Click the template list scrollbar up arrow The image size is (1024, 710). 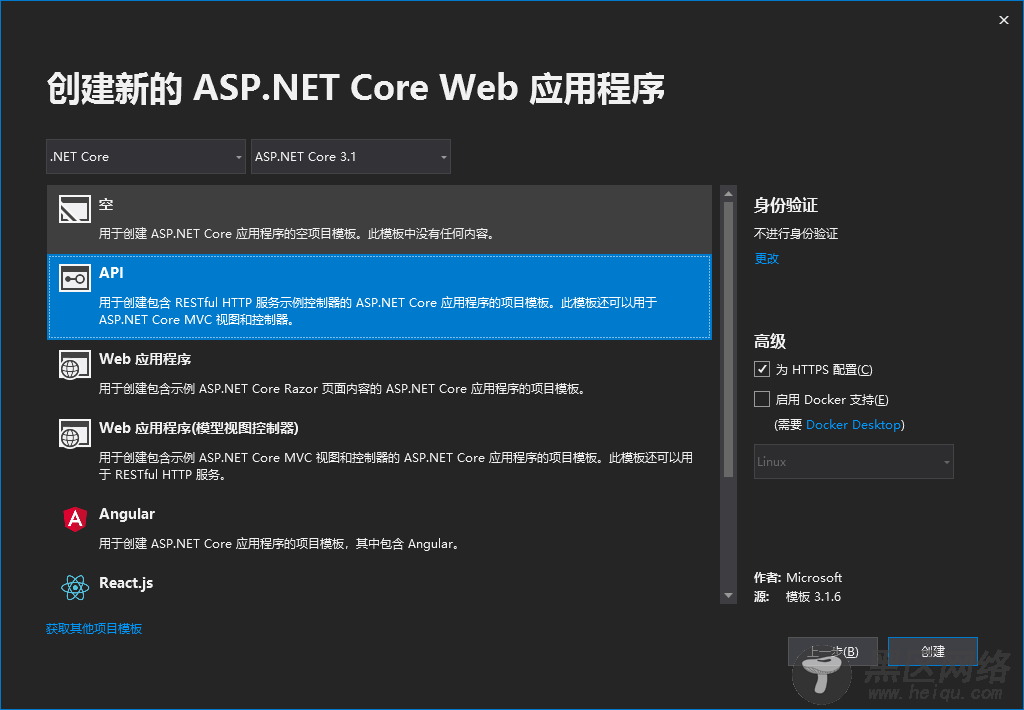tap(728, 194)
